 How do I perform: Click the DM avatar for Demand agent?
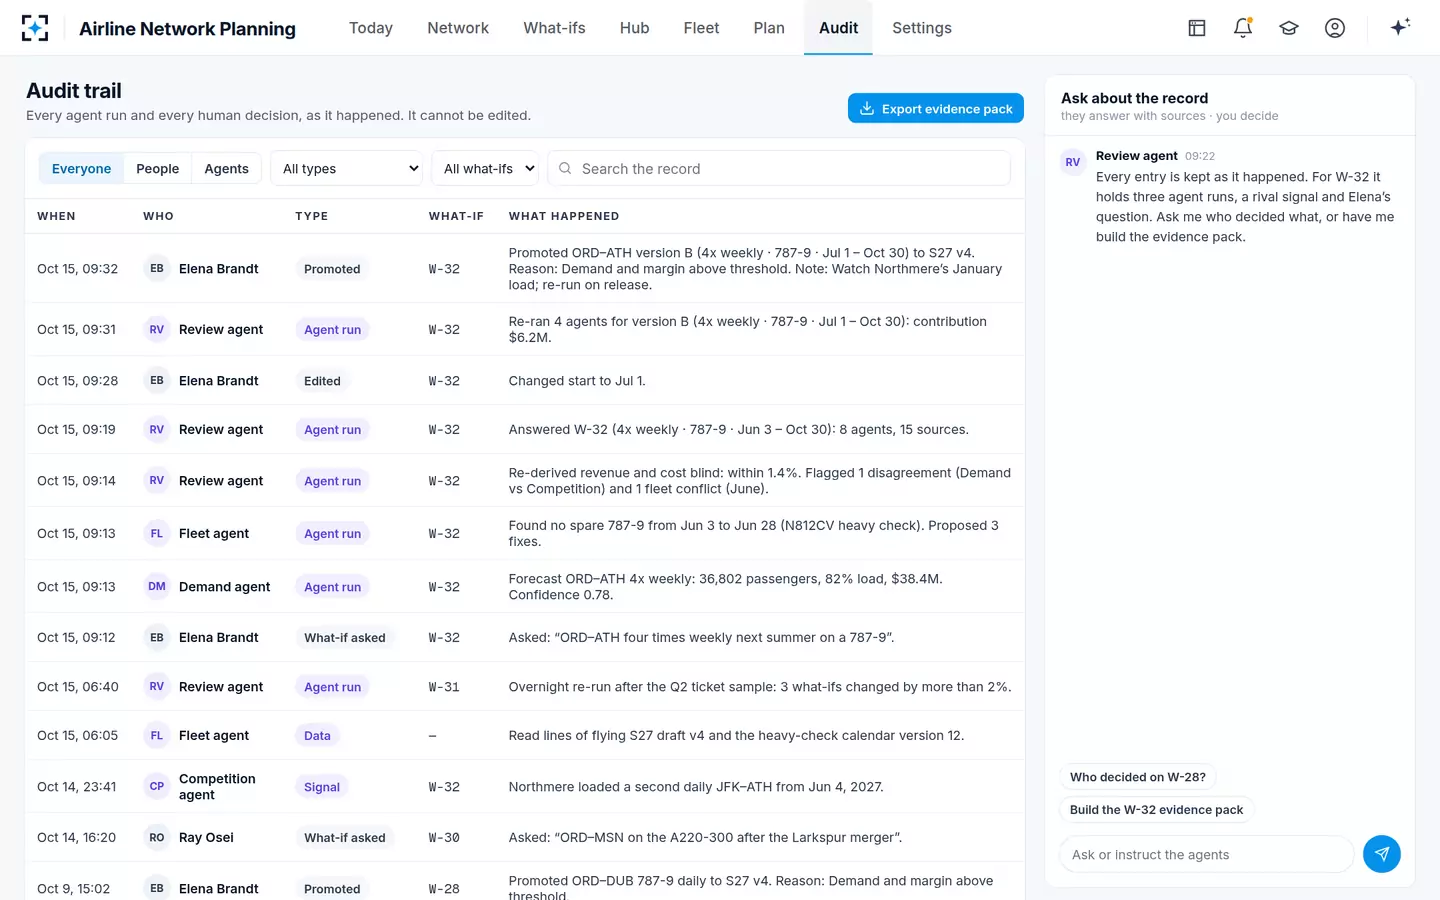tap(157, 586)
